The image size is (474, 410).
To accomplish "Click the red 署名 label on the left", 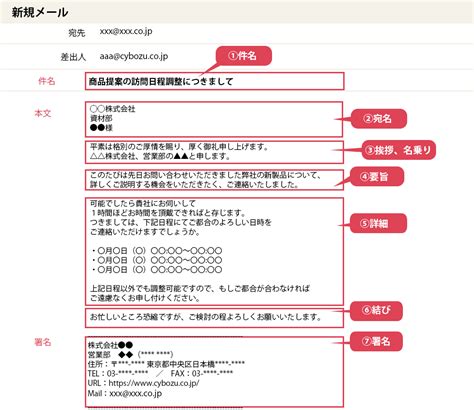I will (43, 342).
